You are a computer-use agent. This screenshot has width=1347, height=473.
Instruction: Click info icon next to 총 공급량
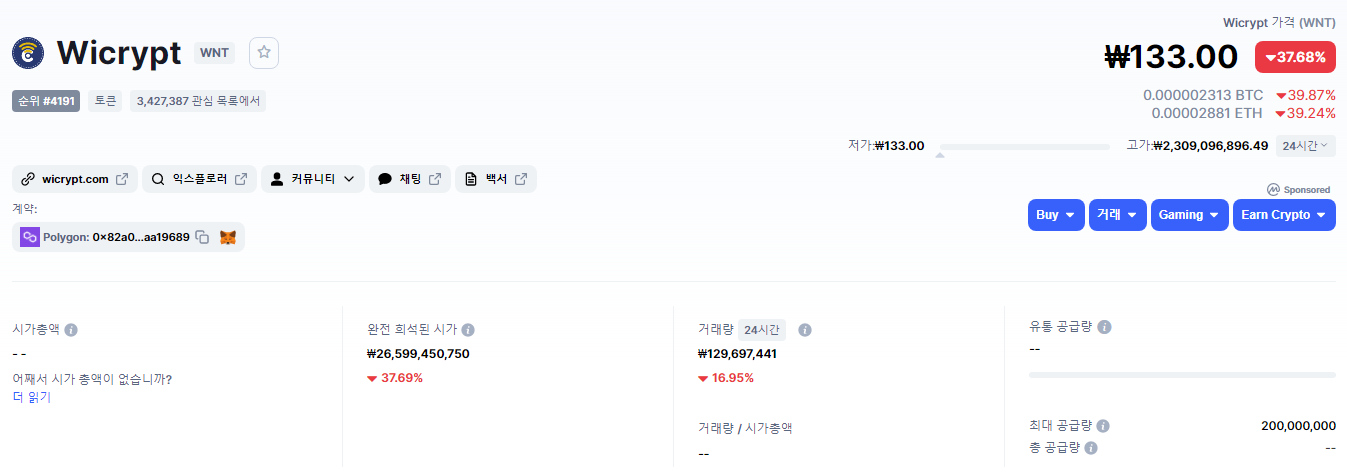coord(1091,448)
